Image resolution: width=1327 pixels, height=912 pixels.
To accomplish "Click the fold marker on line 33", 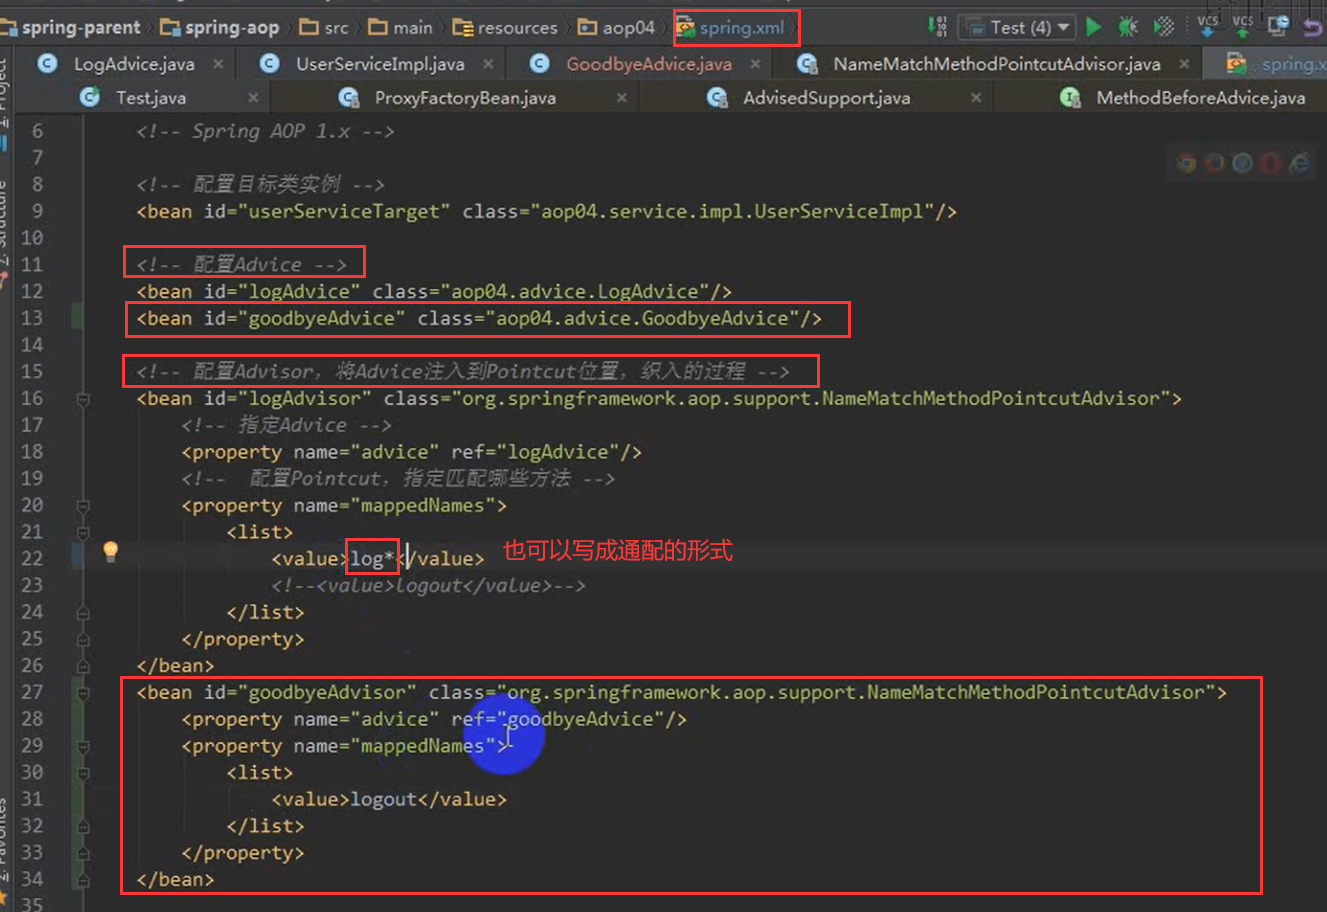I will click(83, 854).
